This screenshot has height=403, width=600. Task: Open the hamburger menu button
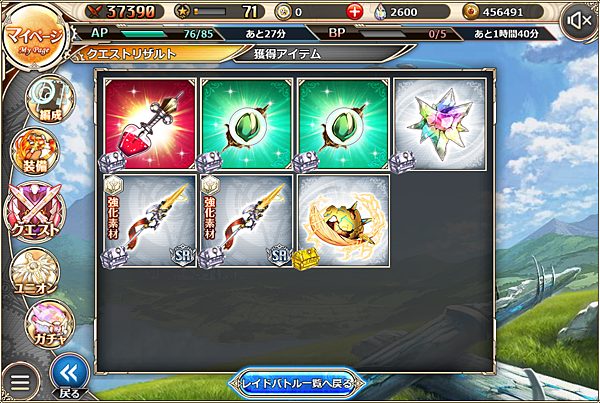click(20, 381)
